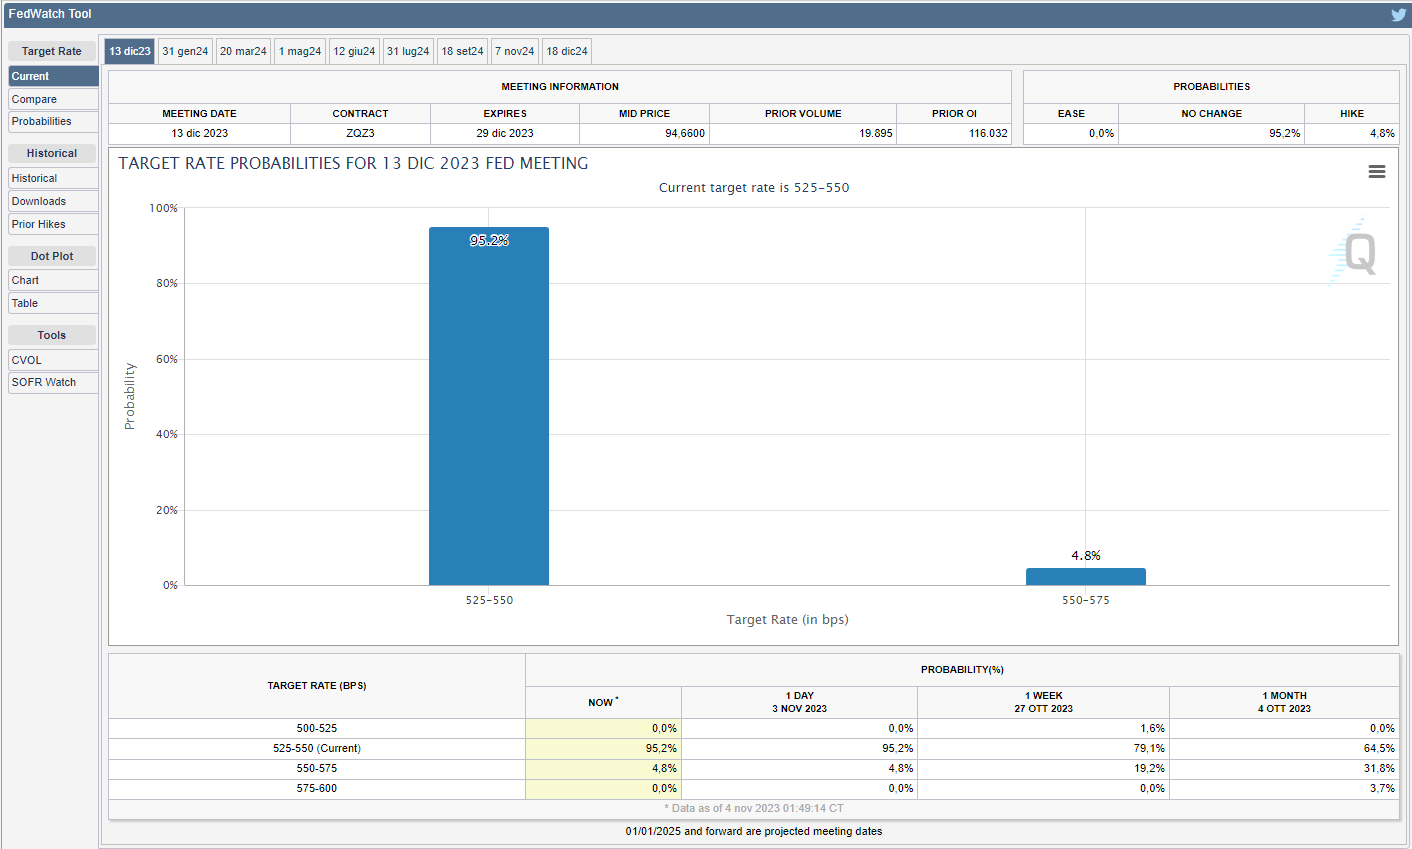Viewport: 1412px width, 849px height.
Task: Click the chart title text
Action: [353, 163]
